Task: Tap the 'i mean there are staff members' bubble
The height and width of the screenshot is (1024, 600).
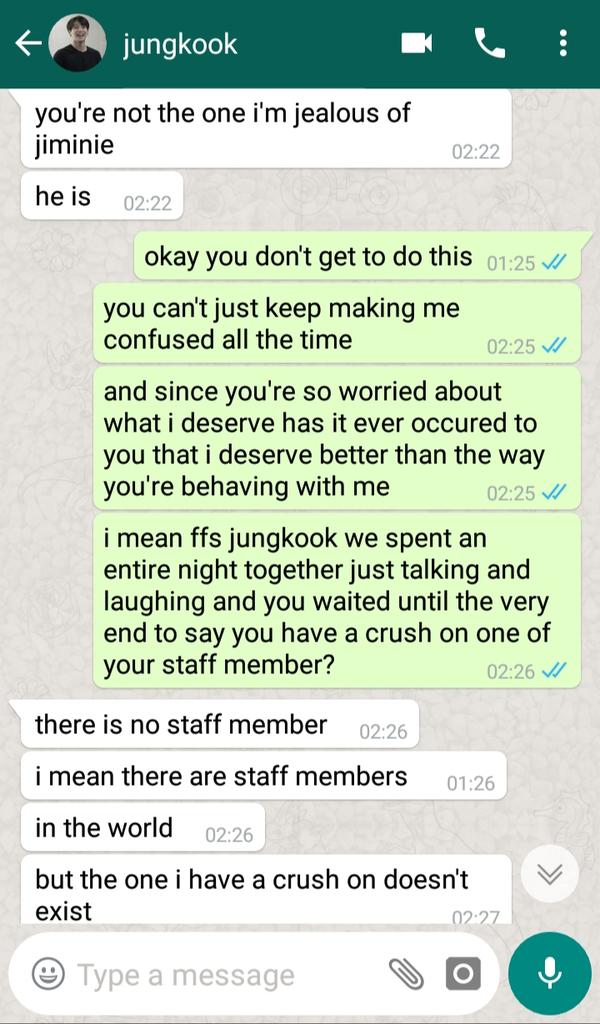Action: pos(264,776)
